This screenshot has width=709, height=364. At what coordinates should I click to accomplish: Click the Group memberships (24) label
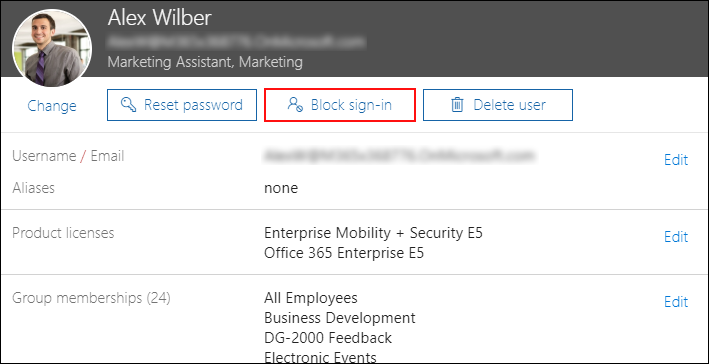(91, 298)
